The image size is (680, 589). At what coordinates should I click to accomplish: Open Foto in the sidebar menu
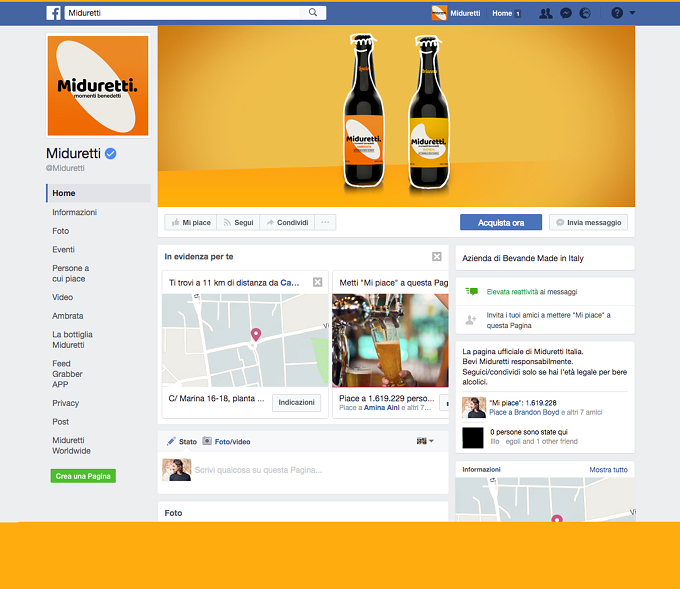(x=61, y=231)
